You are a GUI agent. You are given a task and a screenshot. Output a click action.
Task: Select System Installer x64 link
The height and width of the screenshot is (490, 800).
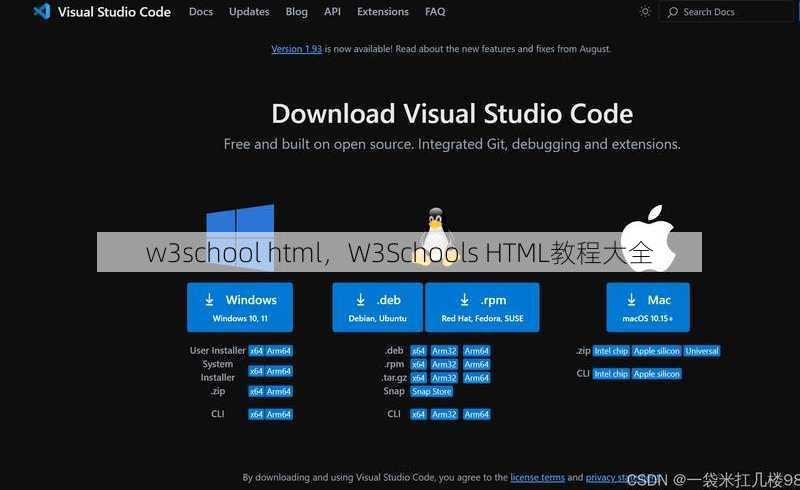coord(256,371)
